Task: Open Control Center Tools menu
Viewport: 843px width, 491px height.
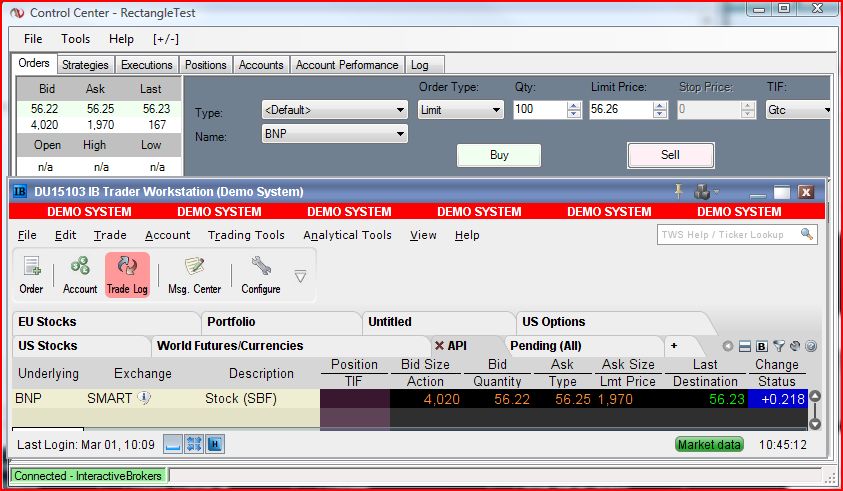Action: pos(75,39)
